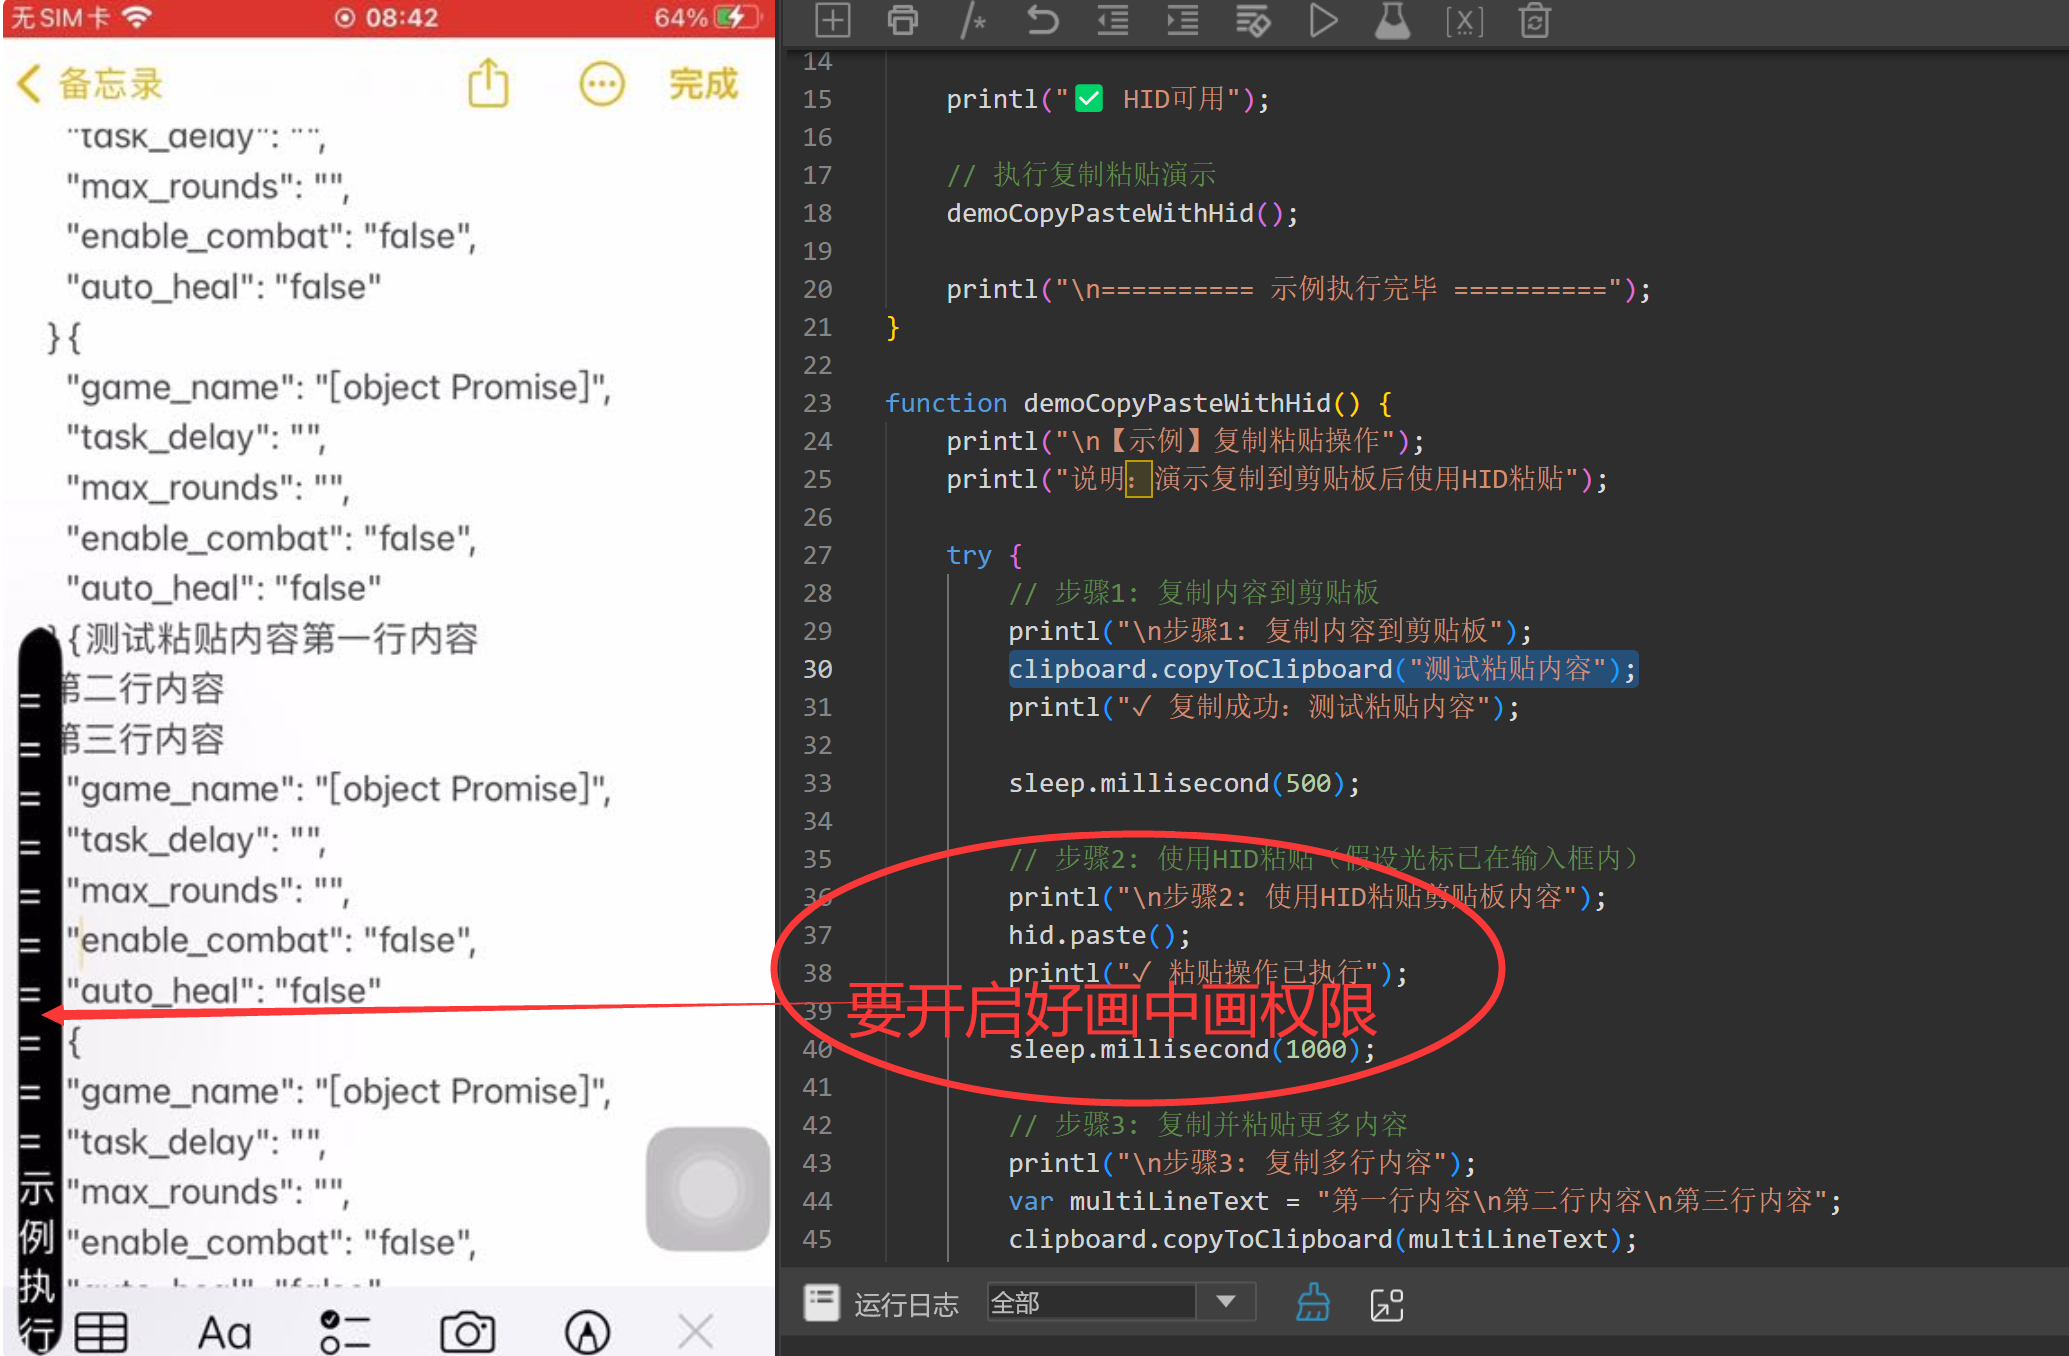Clear the log with broom icon
Viewport: 2069px width, 1356px height.
pos(1313,1303)
